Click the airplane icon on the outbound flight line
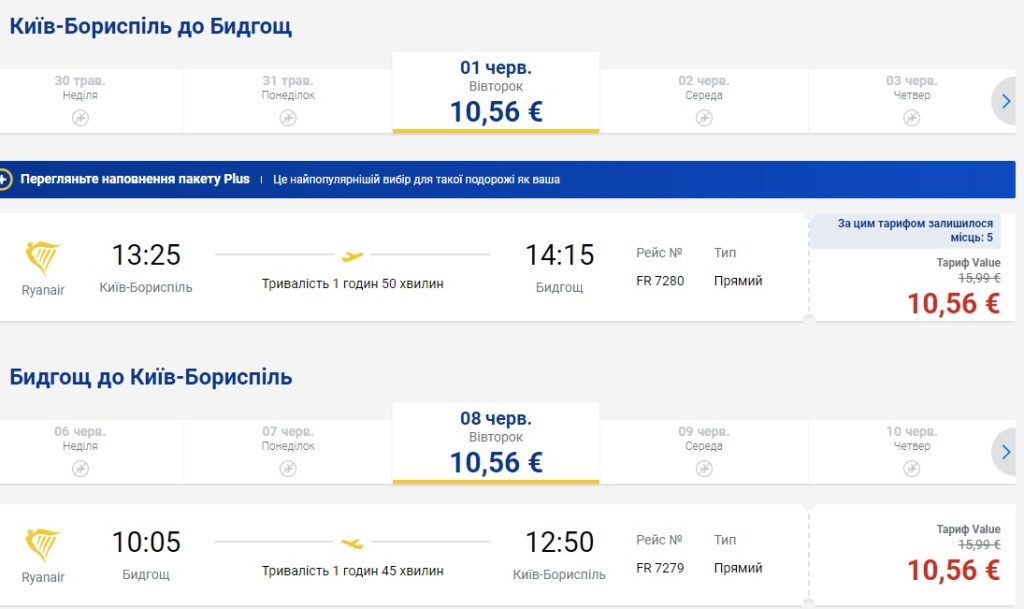 [x=352, y=256]
